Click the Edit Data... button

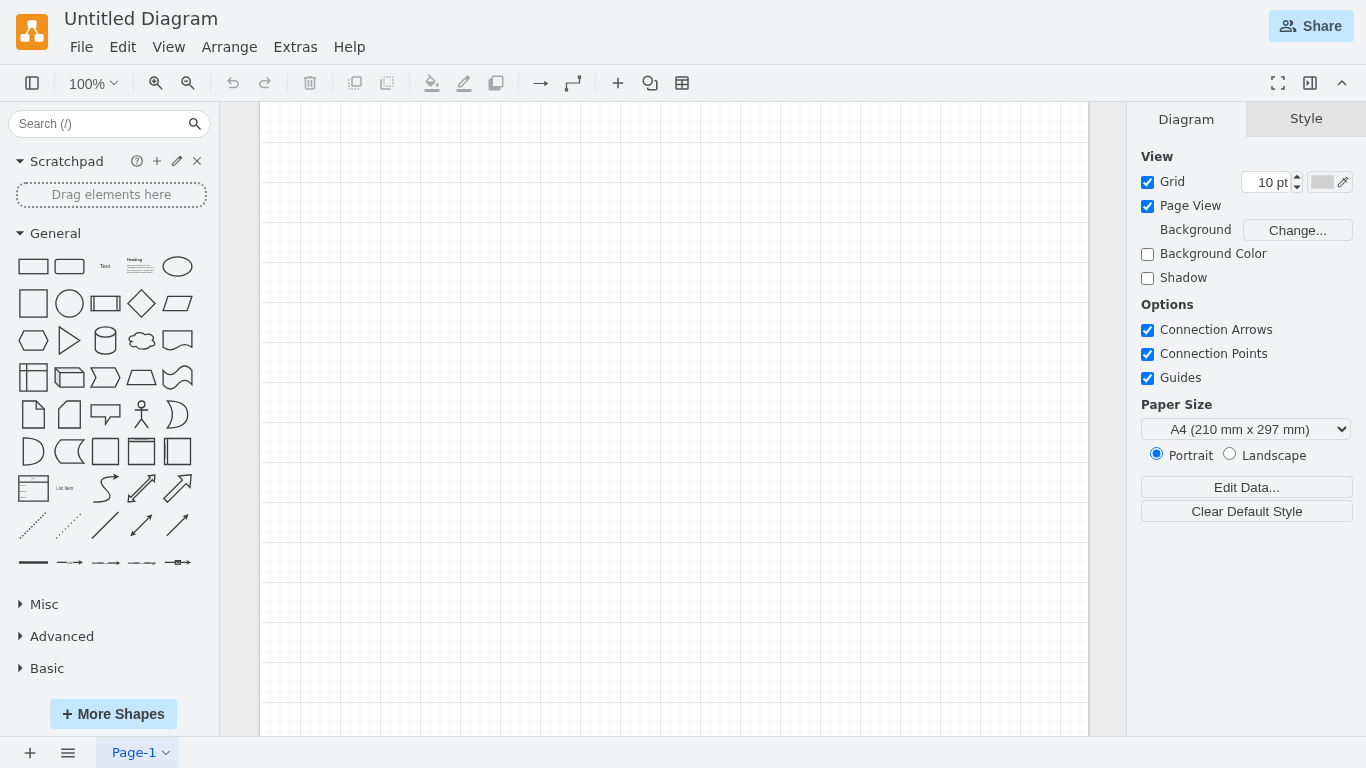(x=1247, y=487)
